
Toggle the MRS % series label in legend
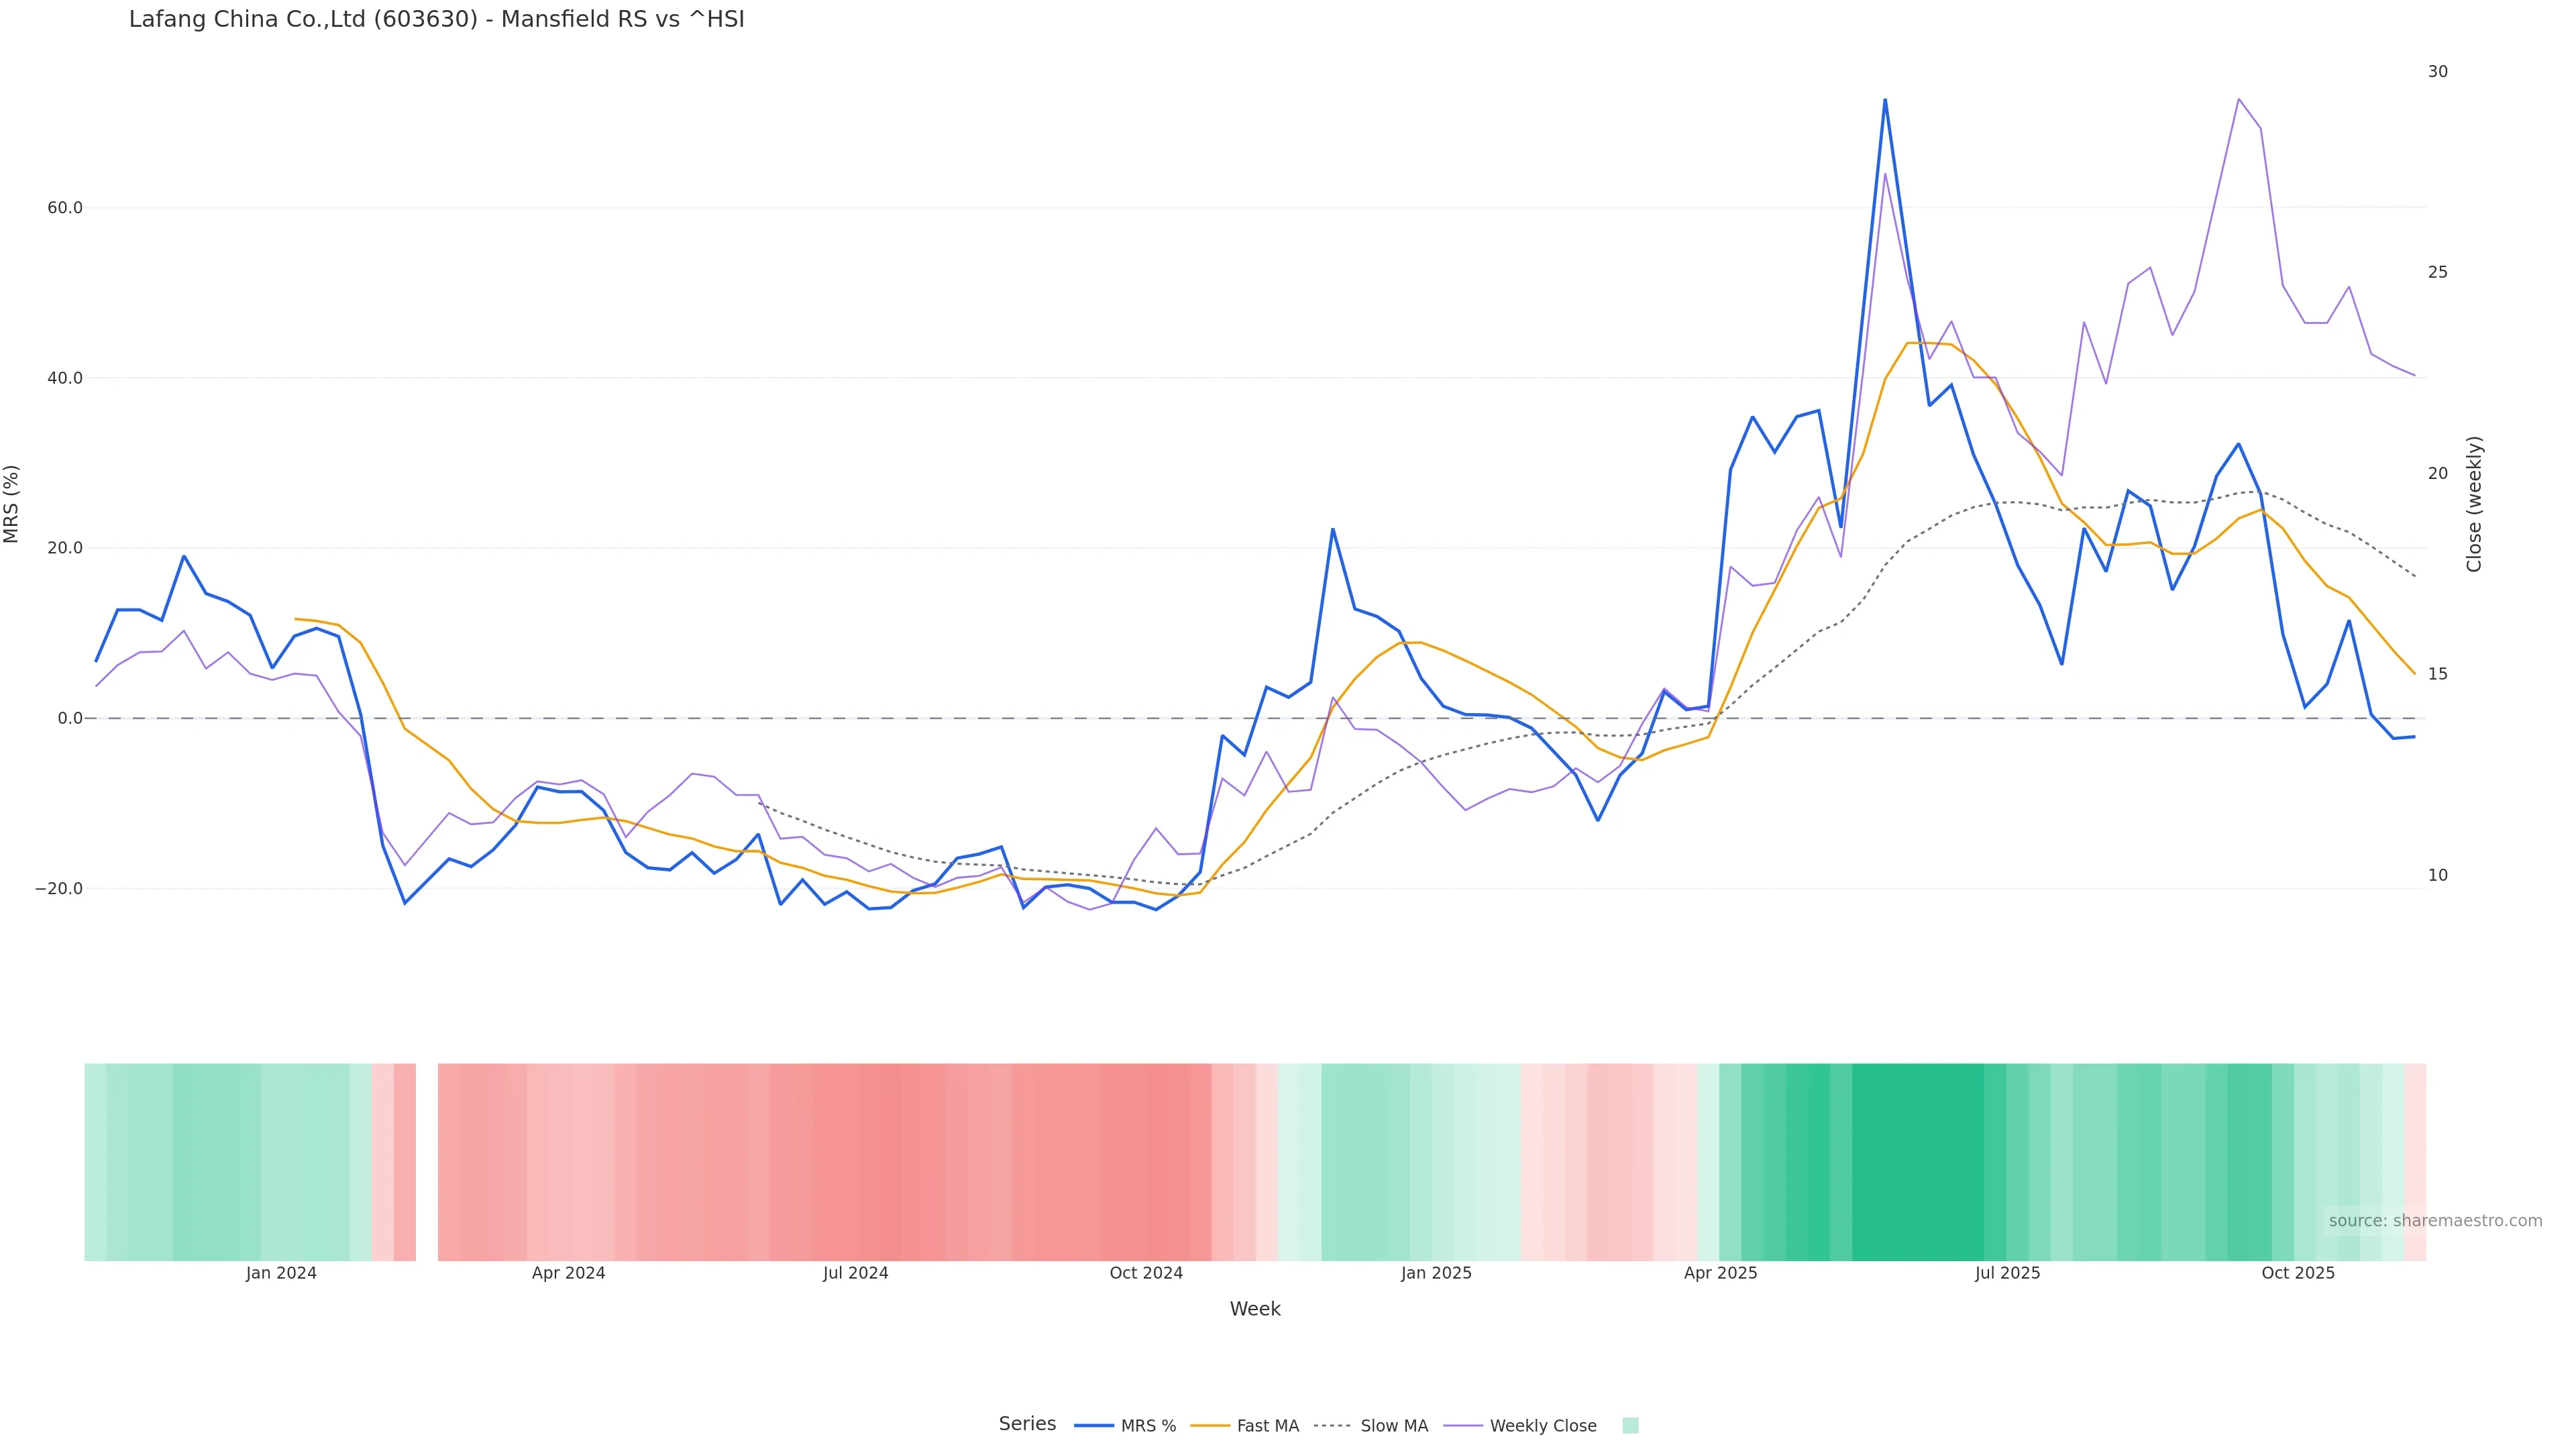pos(1148,1426)
